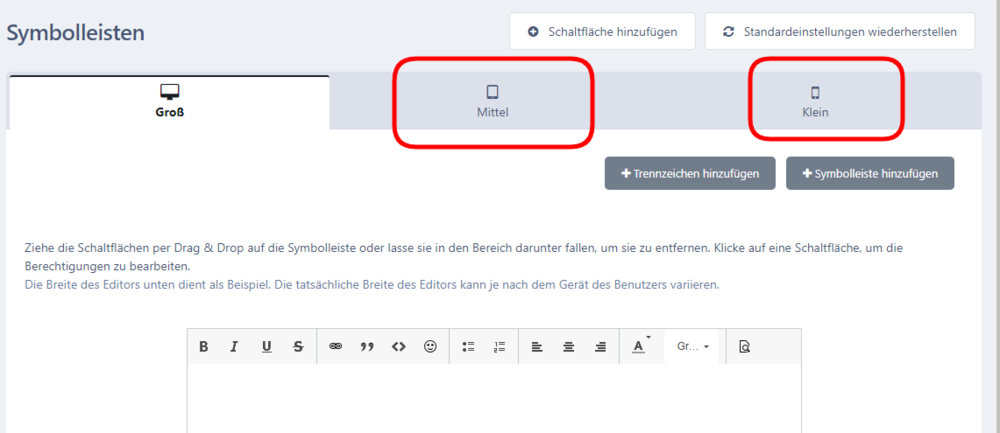Insert a quote with quotation icon
The width and height of the screenshot is (1000, 433).
tap(367, 347)
